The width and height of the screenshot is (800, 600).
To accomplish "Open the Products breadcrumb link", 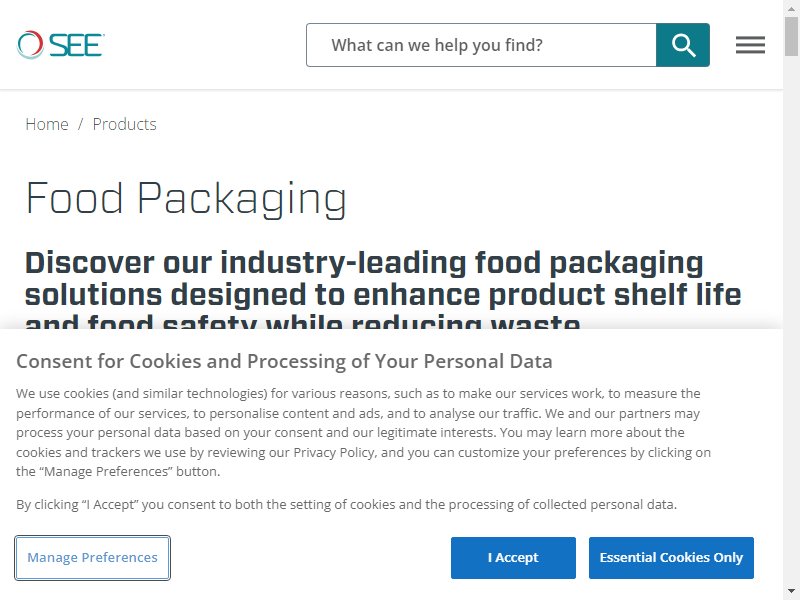I will [x=124, y=124].
